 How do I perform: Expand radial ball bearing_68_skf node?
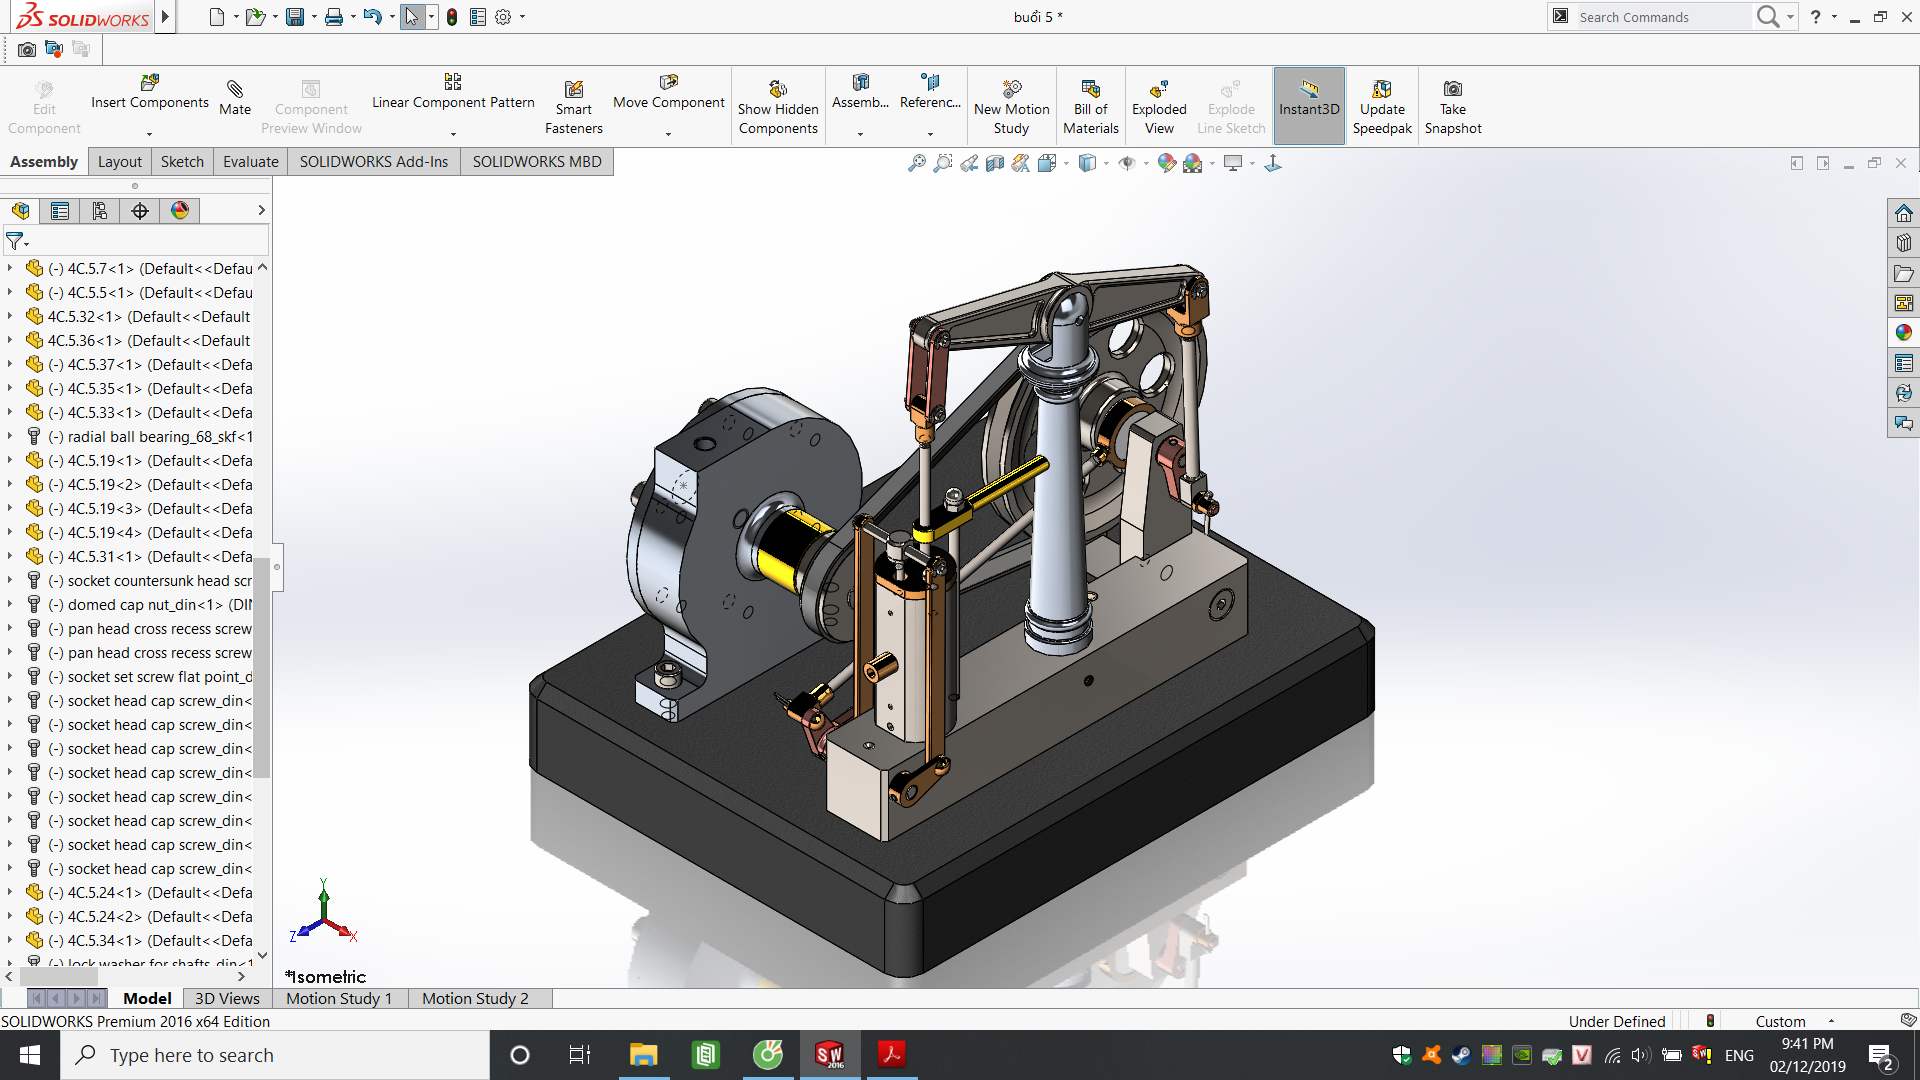click(x=10, y=436)
